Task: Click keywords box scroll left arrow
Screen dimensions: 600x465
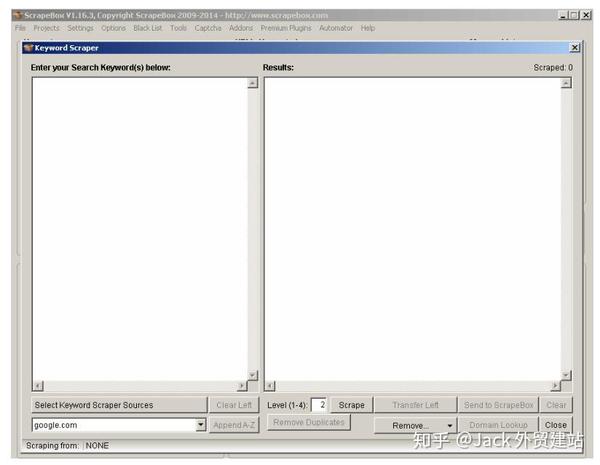Action: click(38, 386)
